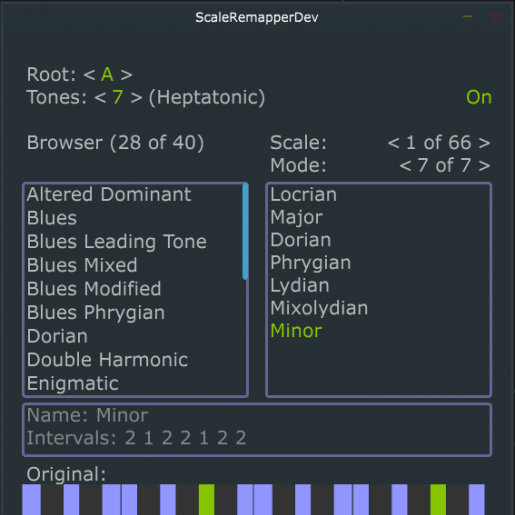Go to the next Scale arrow
The image size is (515, 515).
point(484,143)
